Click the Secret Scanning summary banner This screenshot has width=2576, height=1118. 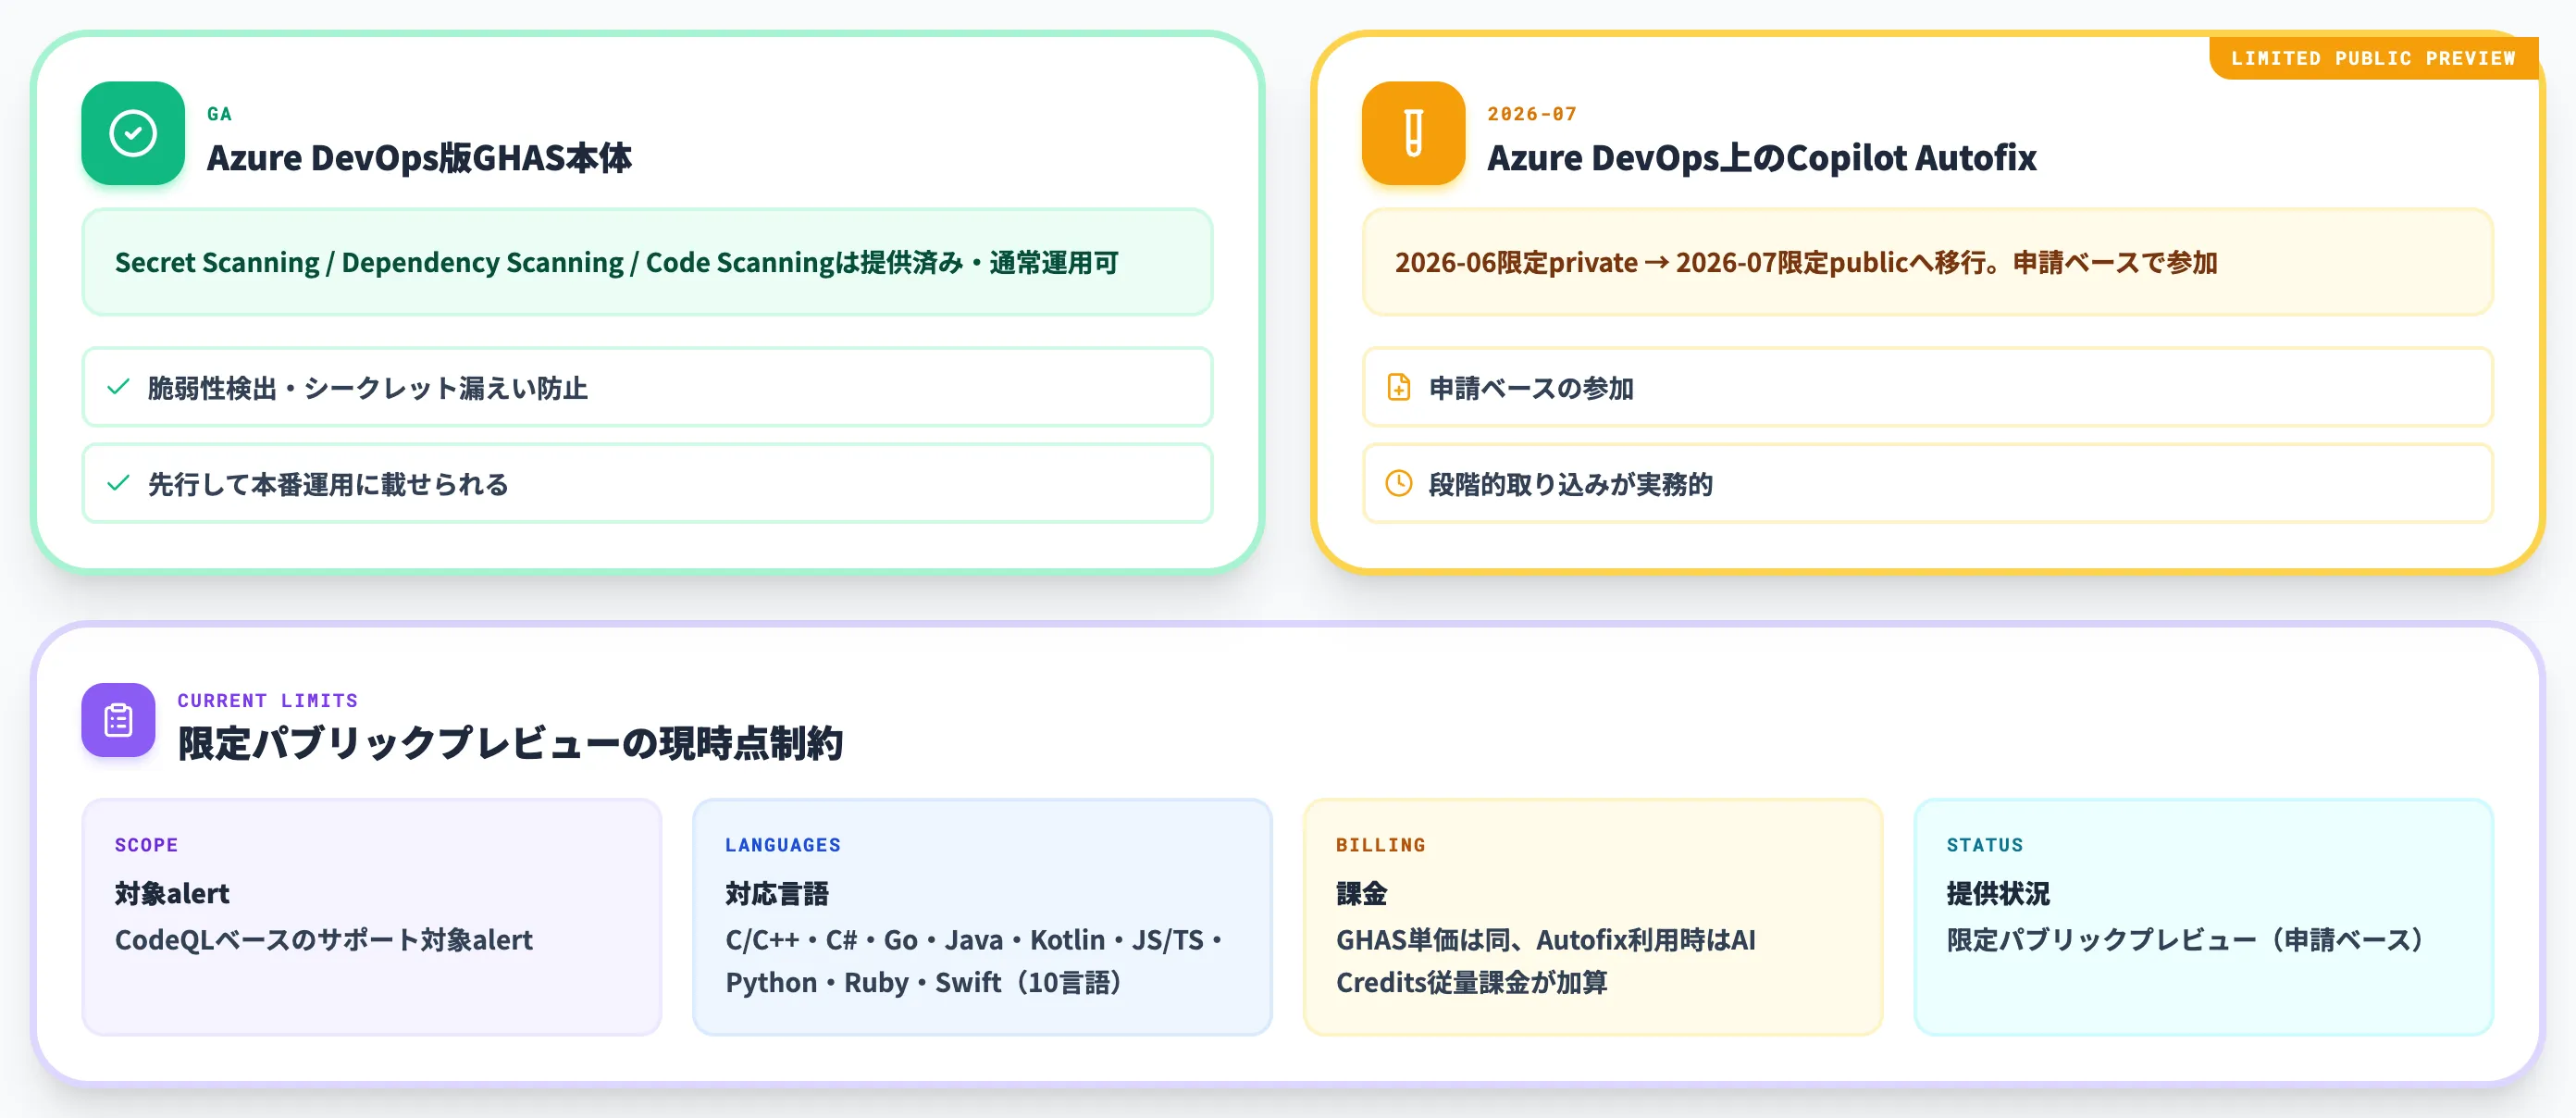647,262
